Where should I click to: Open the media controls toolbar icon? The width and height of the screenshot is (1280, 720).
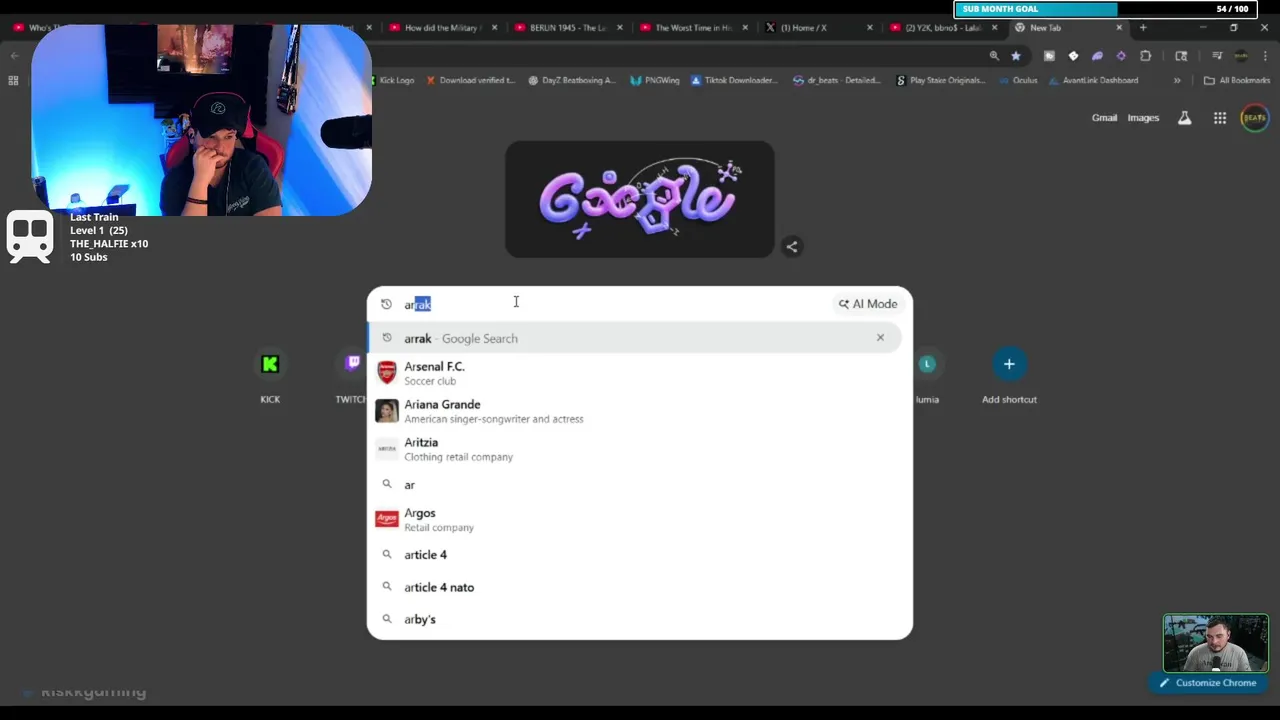(x=1217, y=56)
